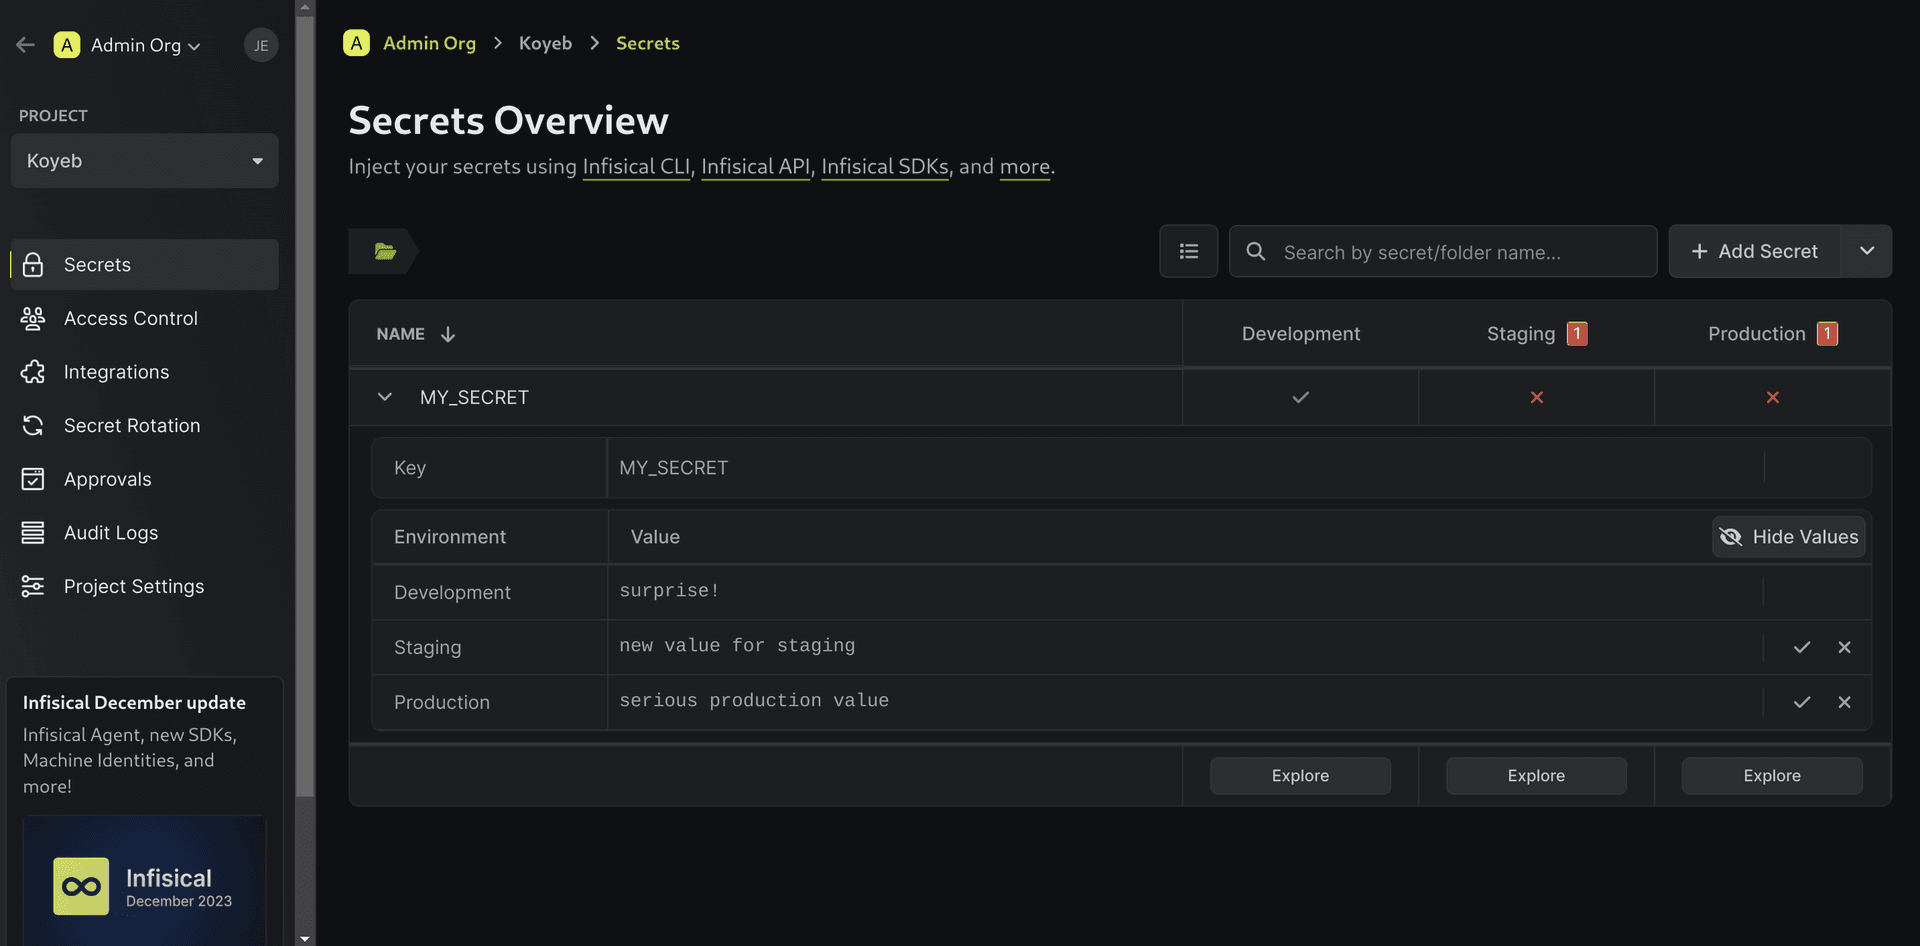This screenshot has width=1920, height=946.
Task: Discard the Staging value change with X
Action: (1844, 647)
